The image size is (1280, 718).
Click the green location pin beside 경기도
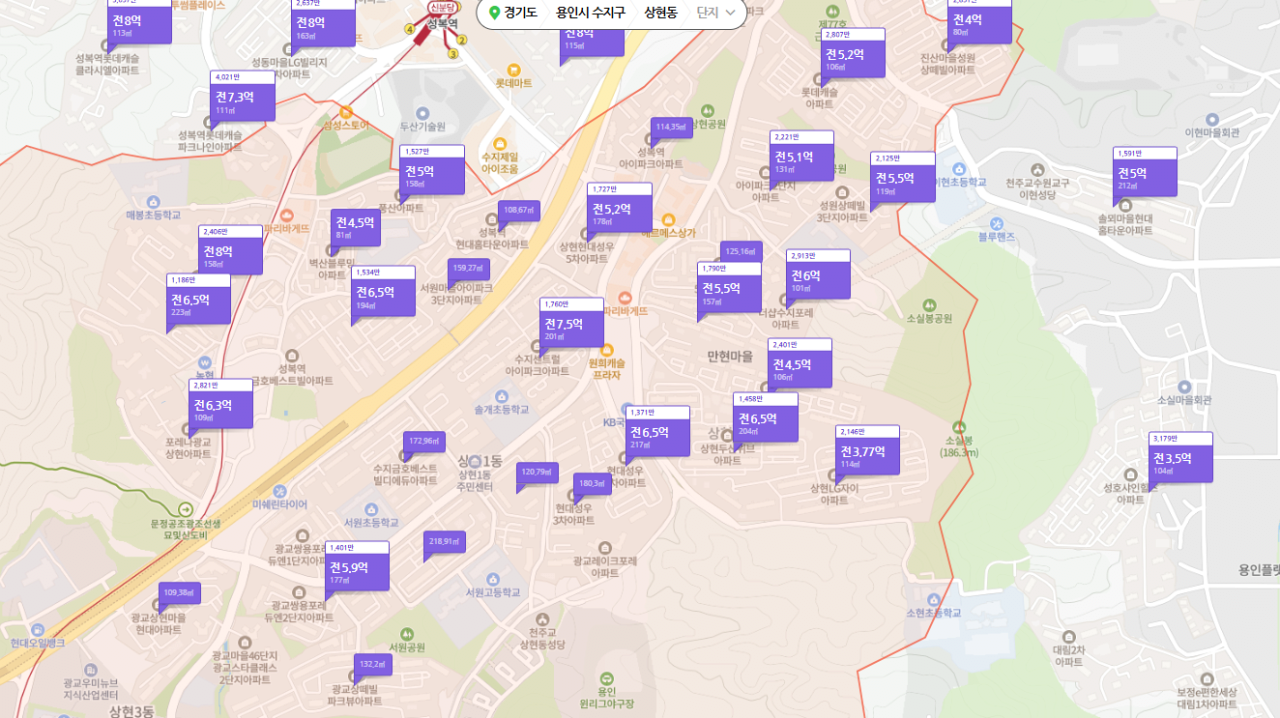(494, 13)
